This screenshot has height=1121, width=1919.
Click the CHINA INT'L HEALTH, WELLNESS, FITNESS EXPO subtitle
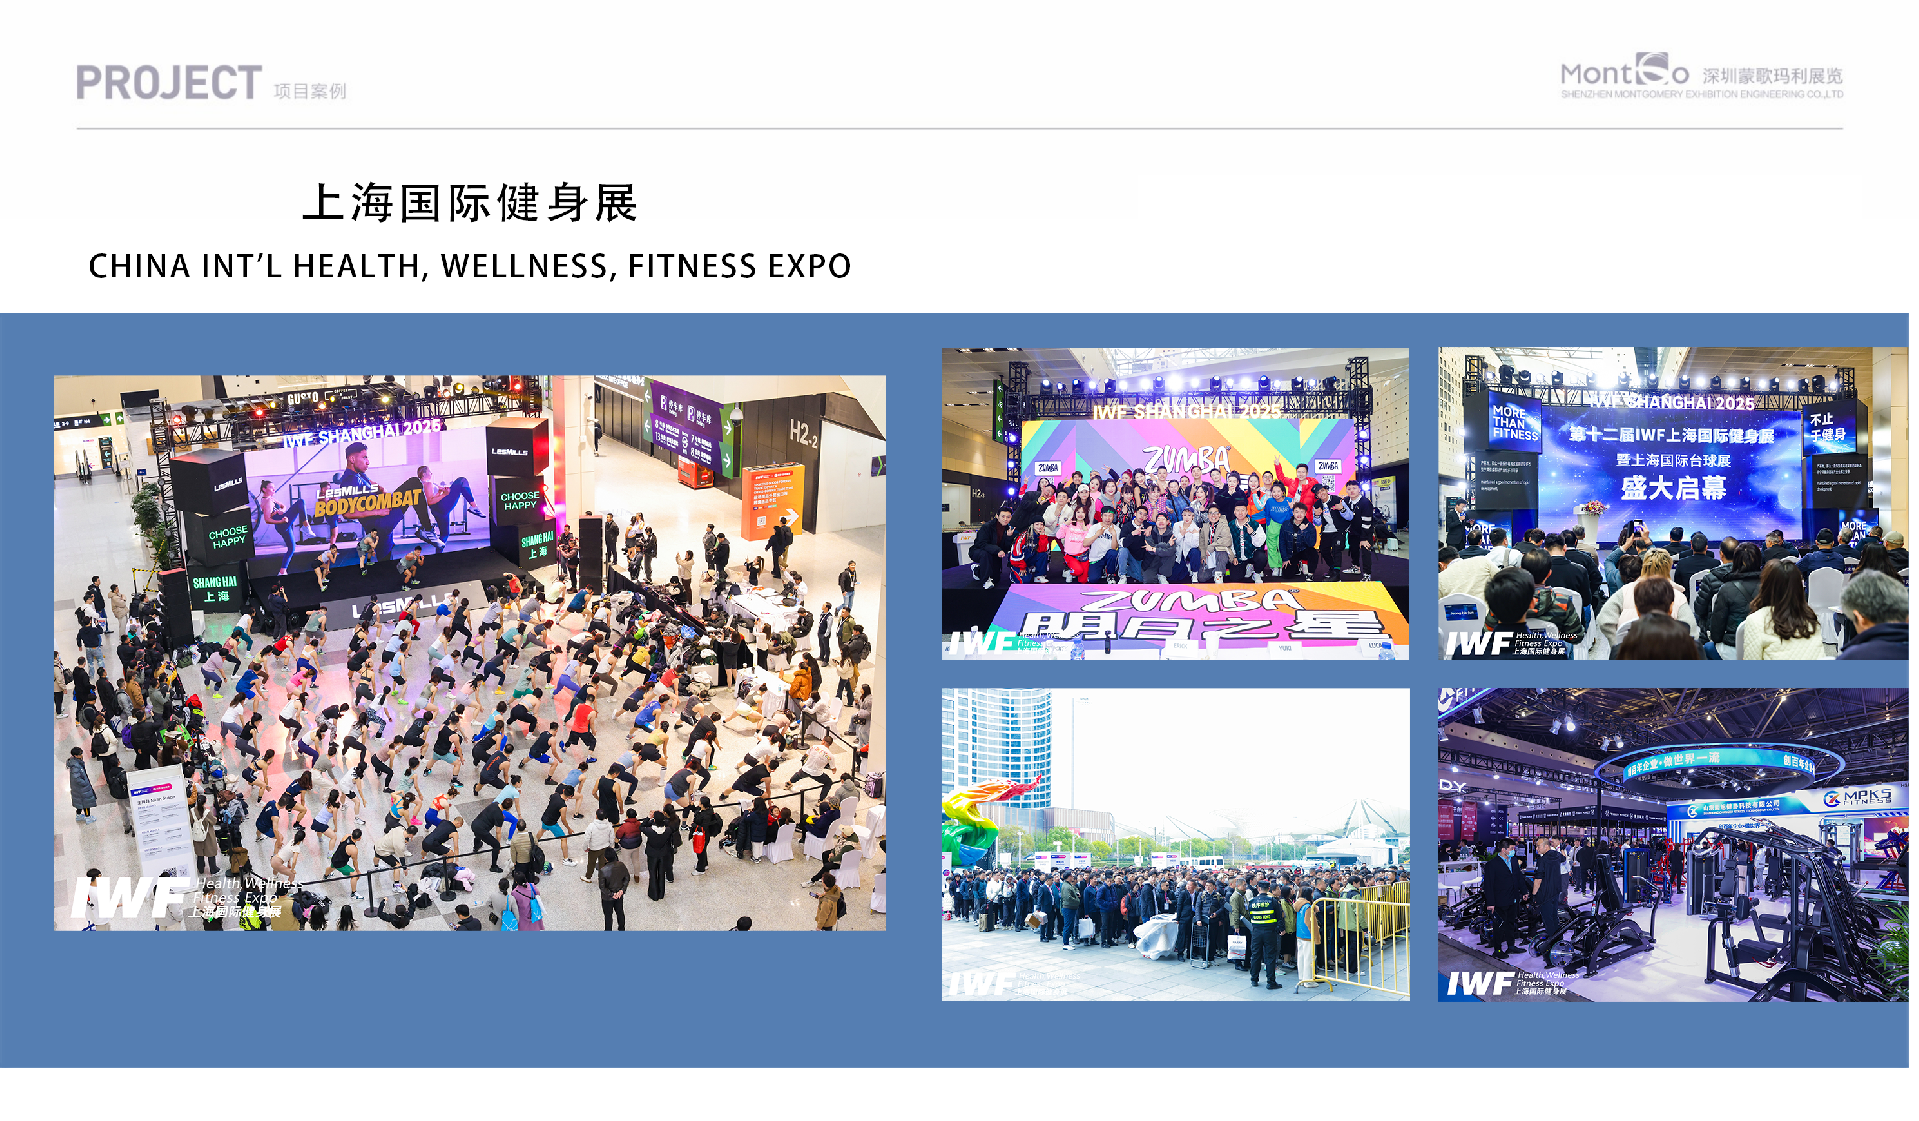[470, 266]
